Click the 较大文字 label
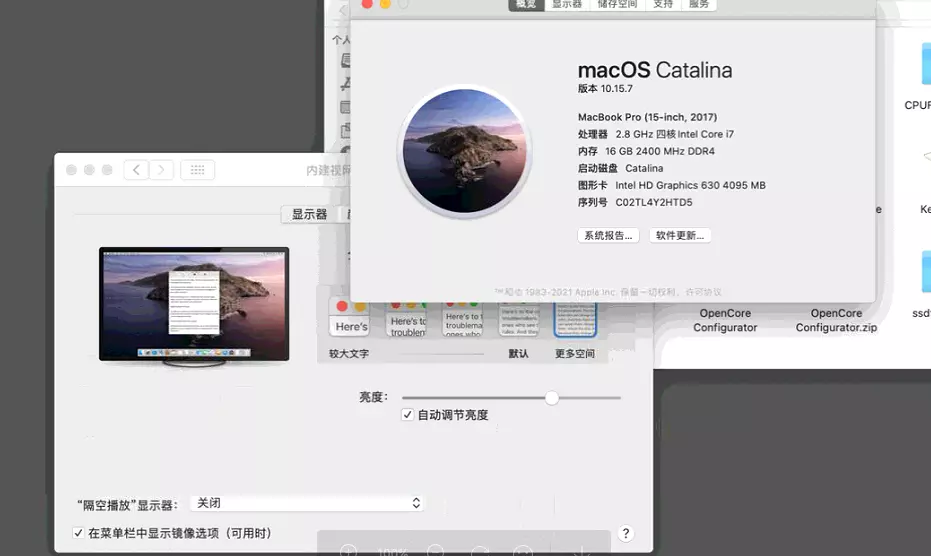Screen dimensions: 931x556 tap(349, 353)
